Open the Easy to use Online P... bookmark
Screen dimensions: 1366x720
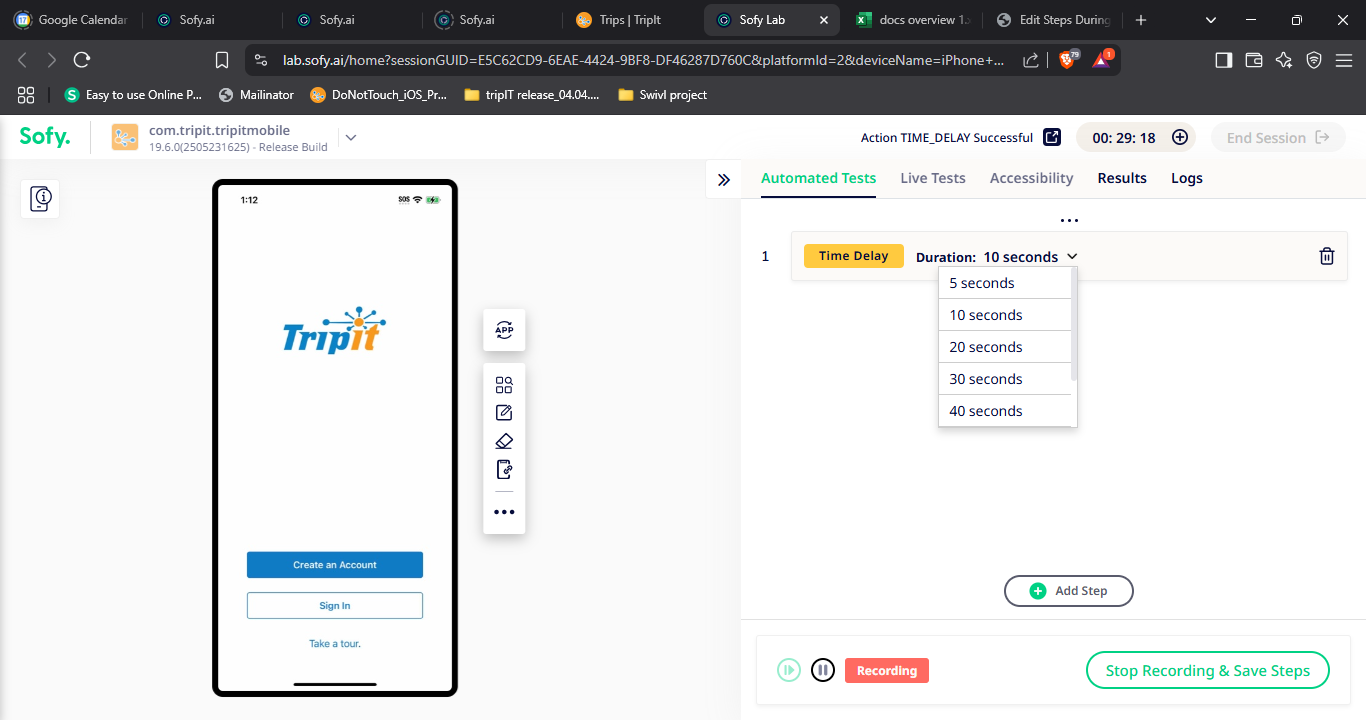[x=133, y=95]
